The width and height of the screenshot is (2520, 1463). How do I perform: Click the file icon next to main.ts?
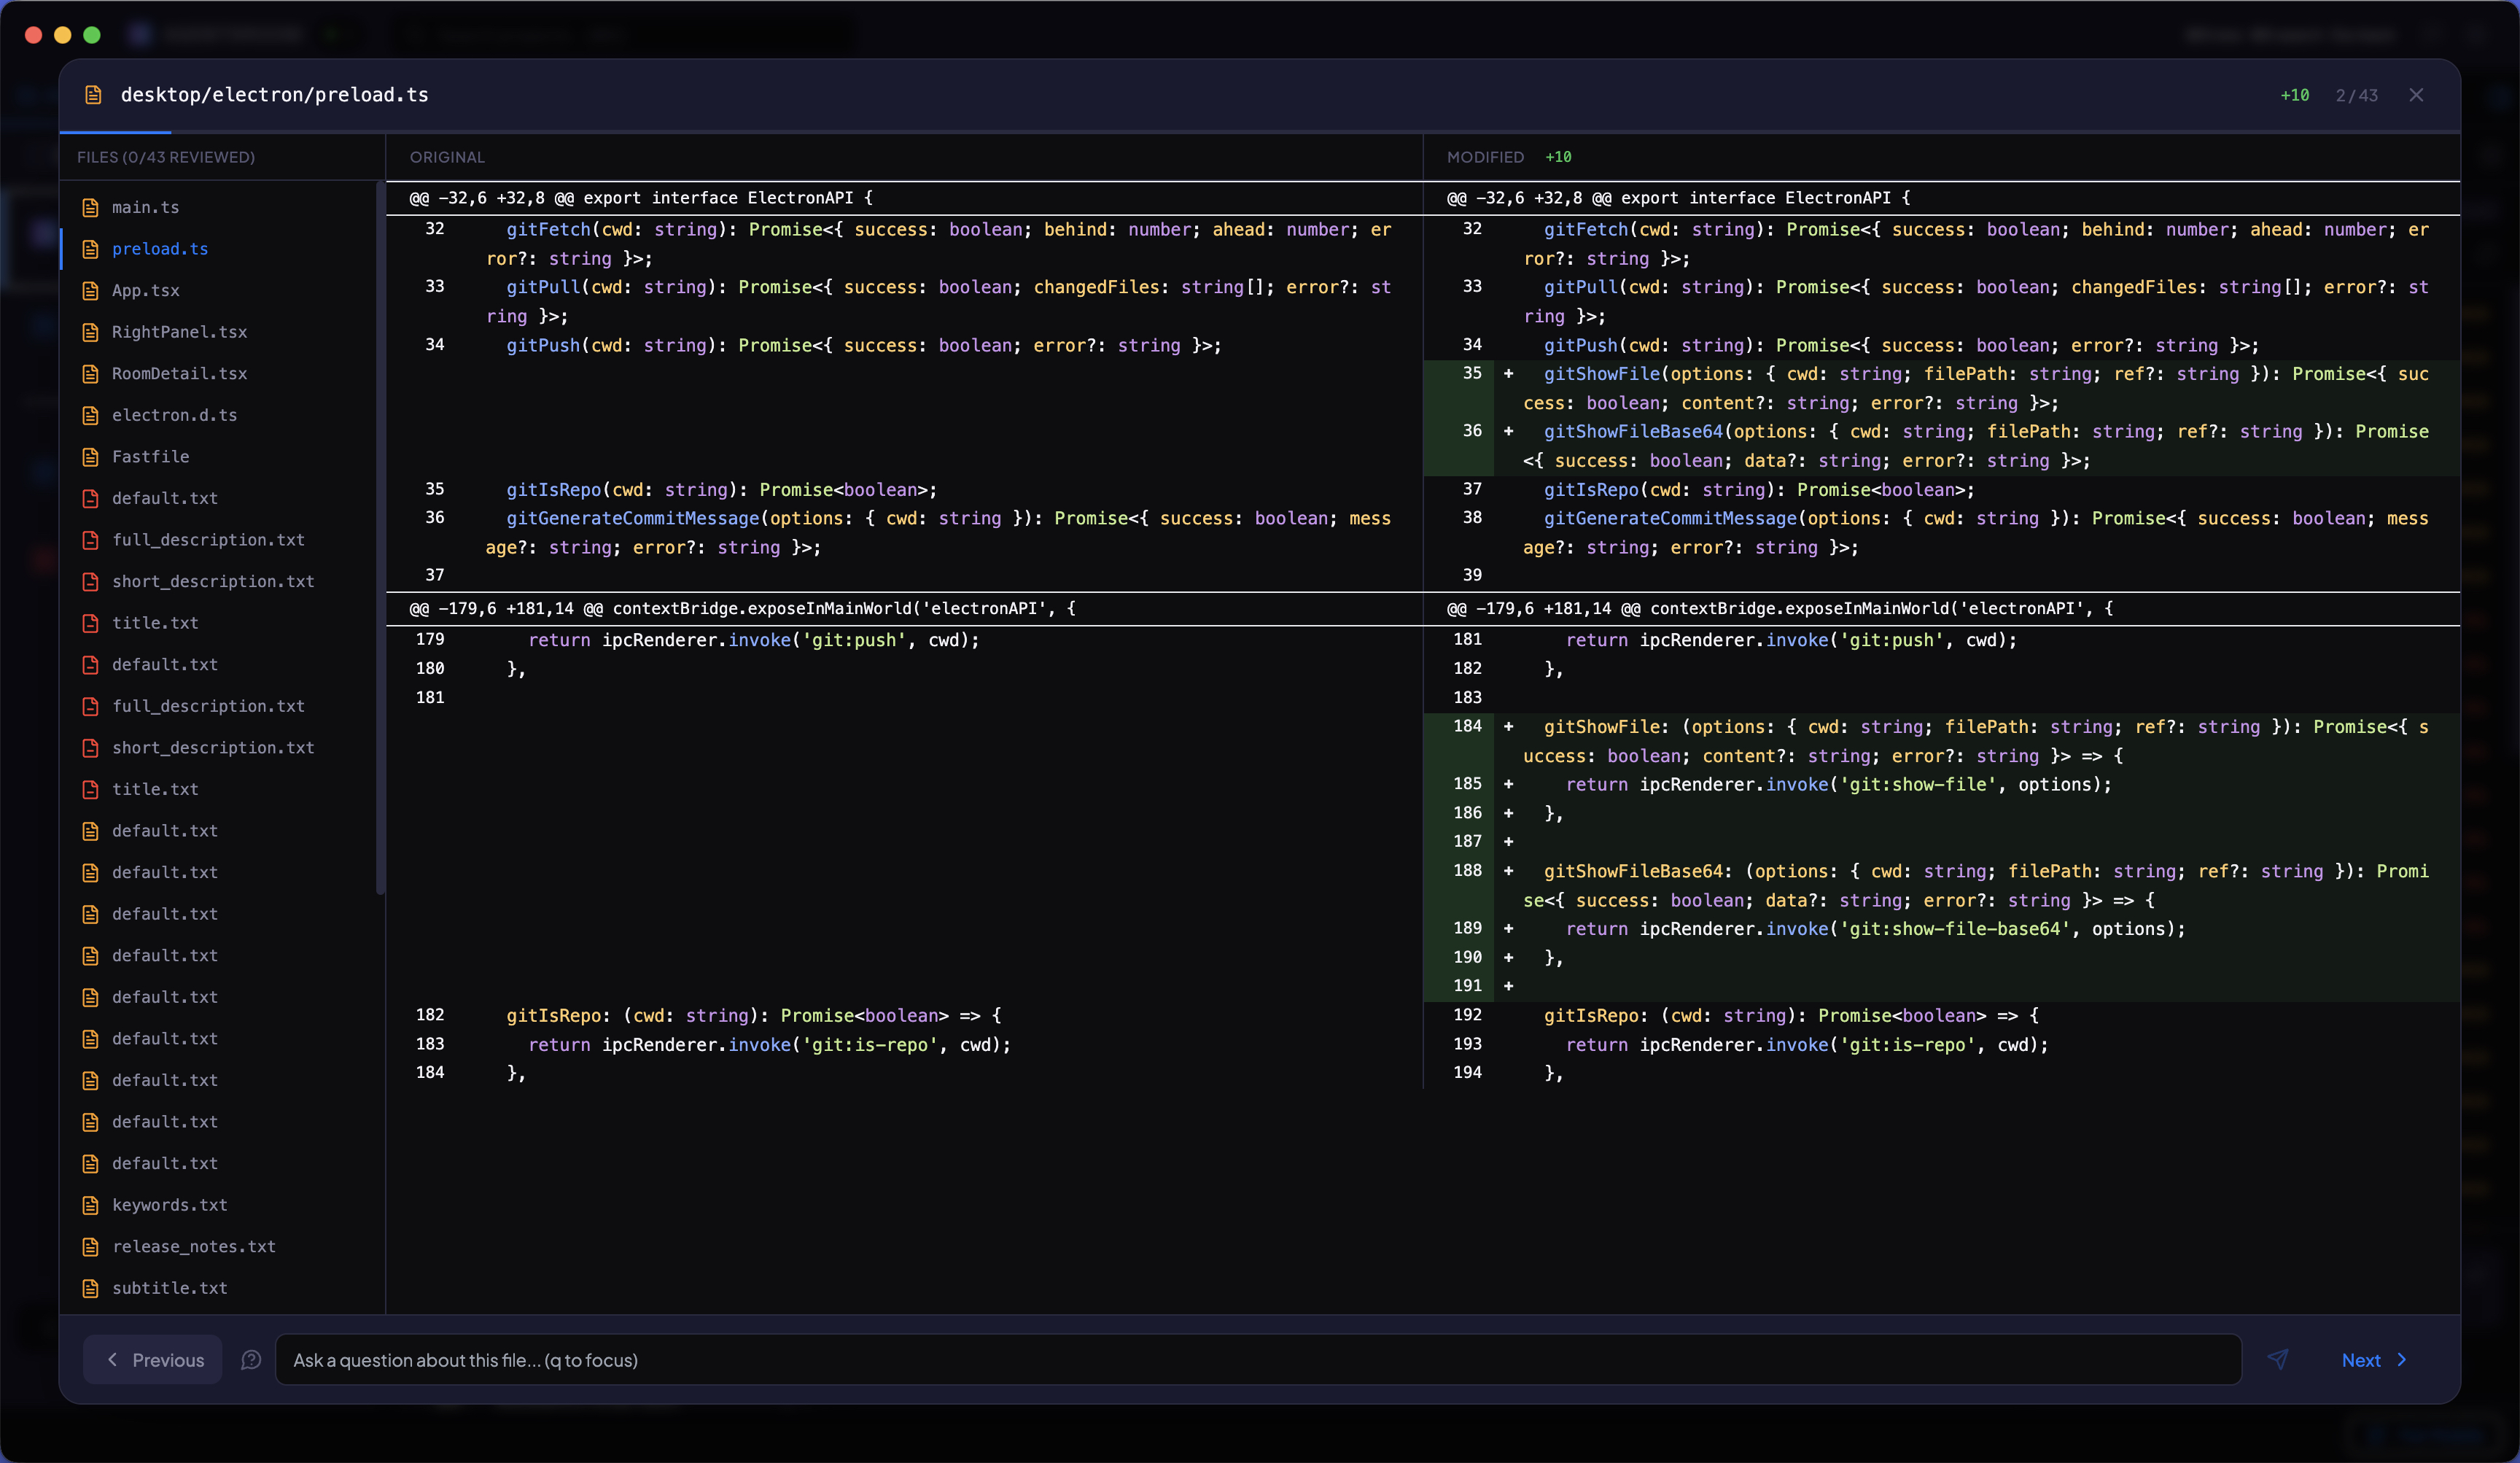tap(91, 207)
